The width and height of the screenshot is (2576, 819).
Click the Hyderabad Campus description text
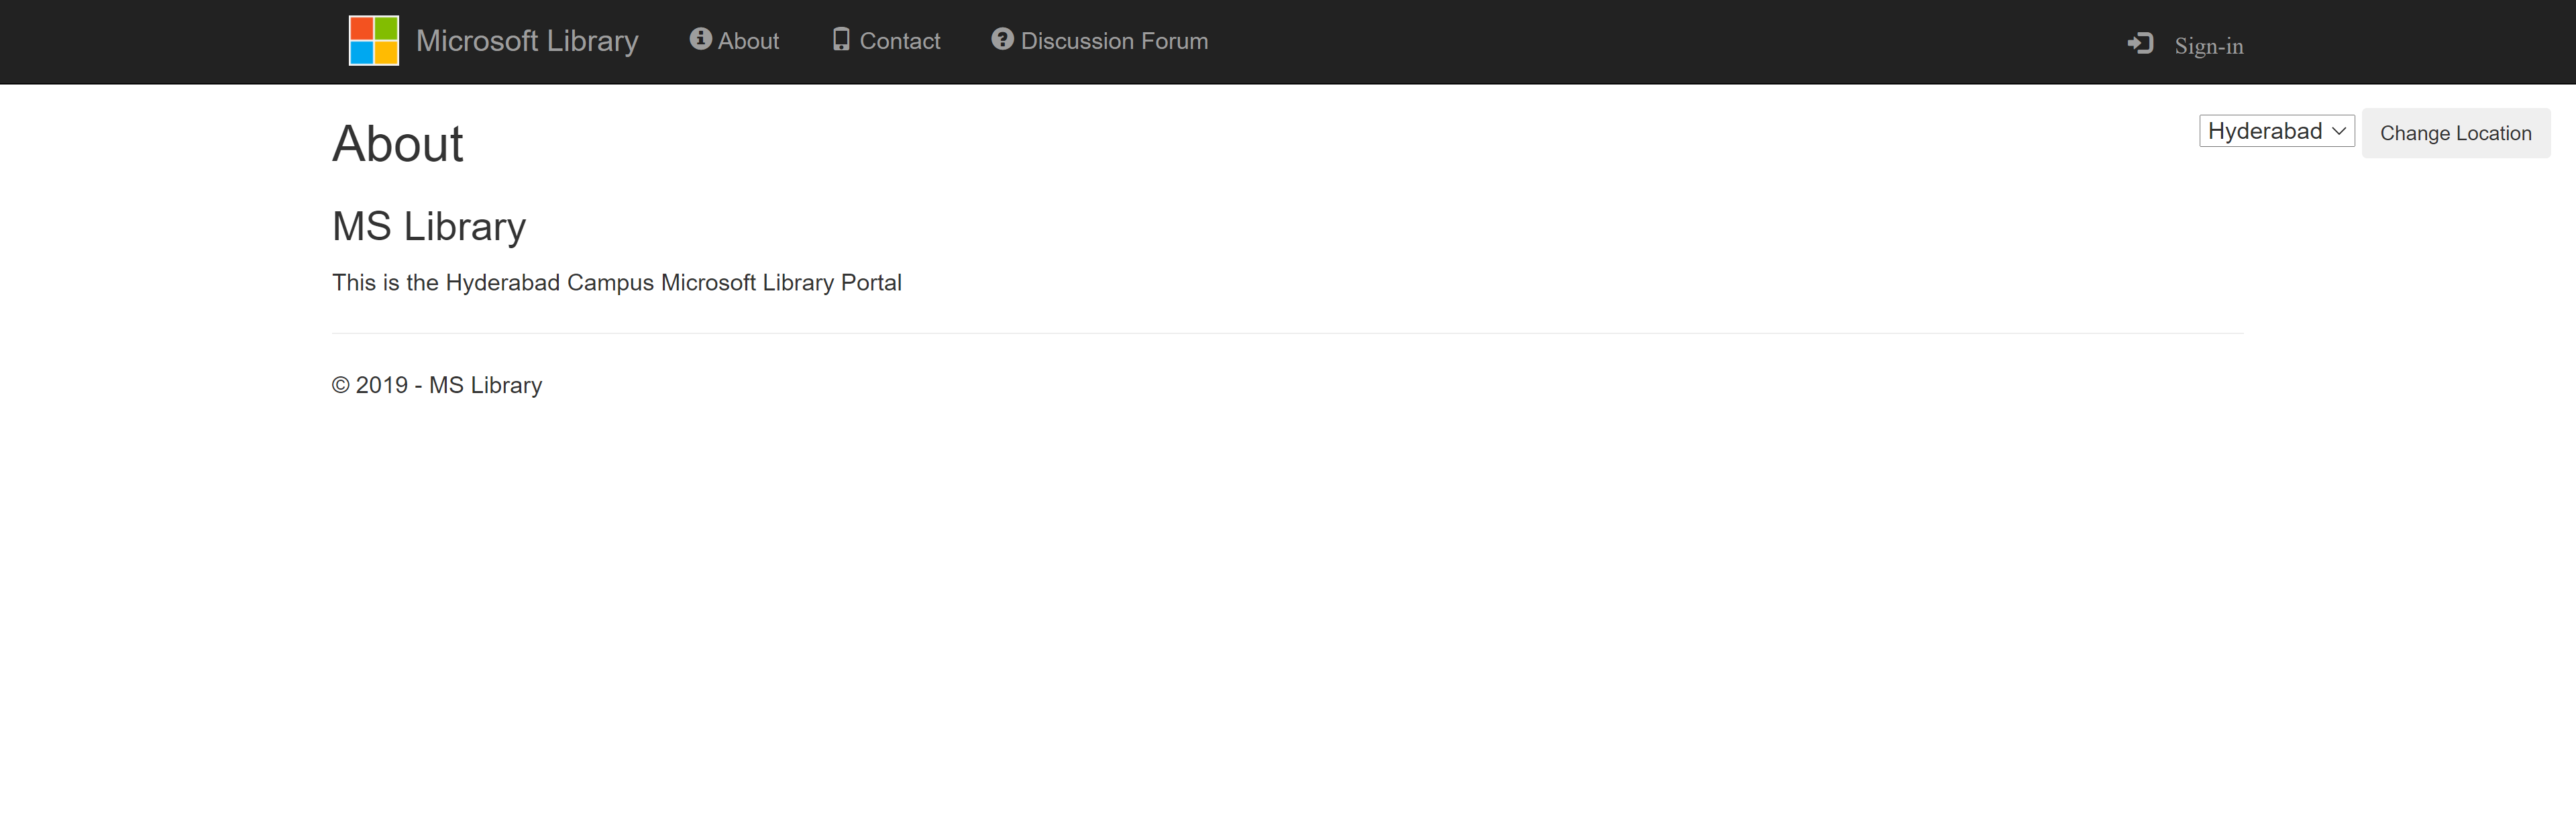tap(617, 283)
